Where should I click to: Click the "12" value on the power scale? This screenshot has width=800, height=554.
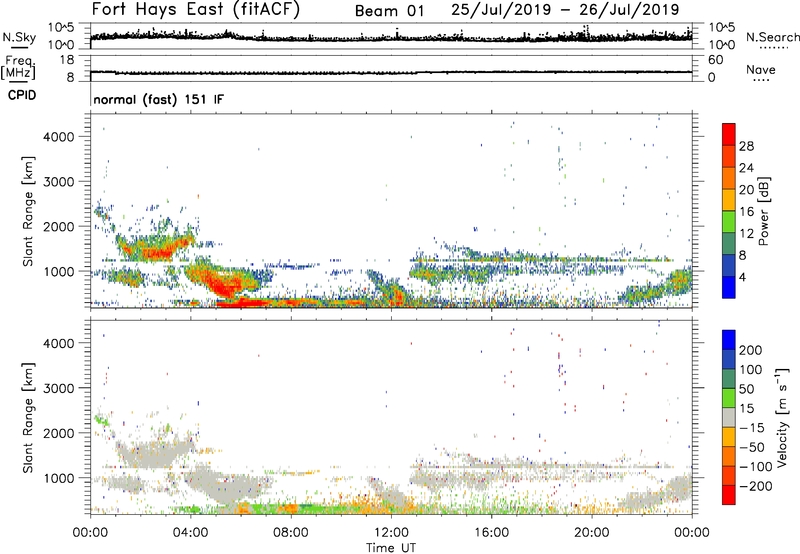[x=746, y=233]
